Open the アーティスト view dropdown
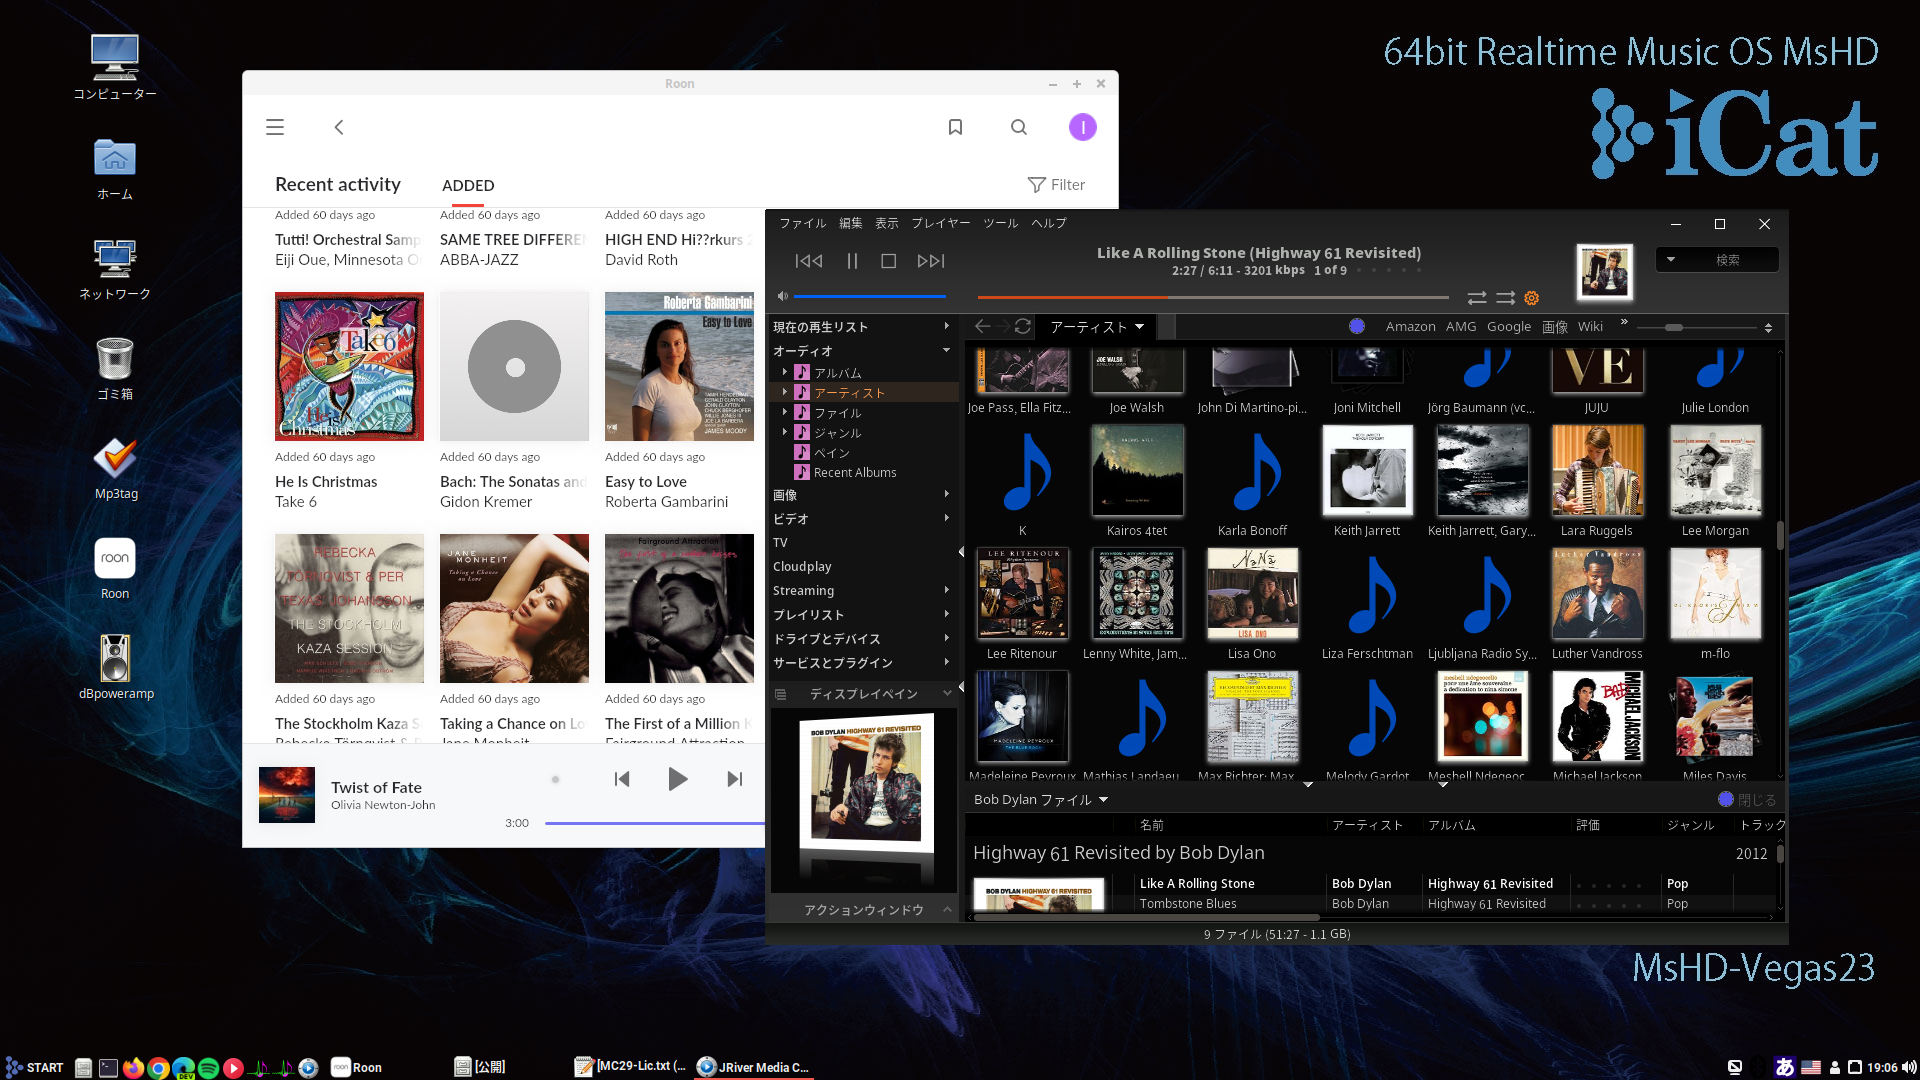The height and width of the screenshot is (1080, 1920). (x=1096, y=327)
